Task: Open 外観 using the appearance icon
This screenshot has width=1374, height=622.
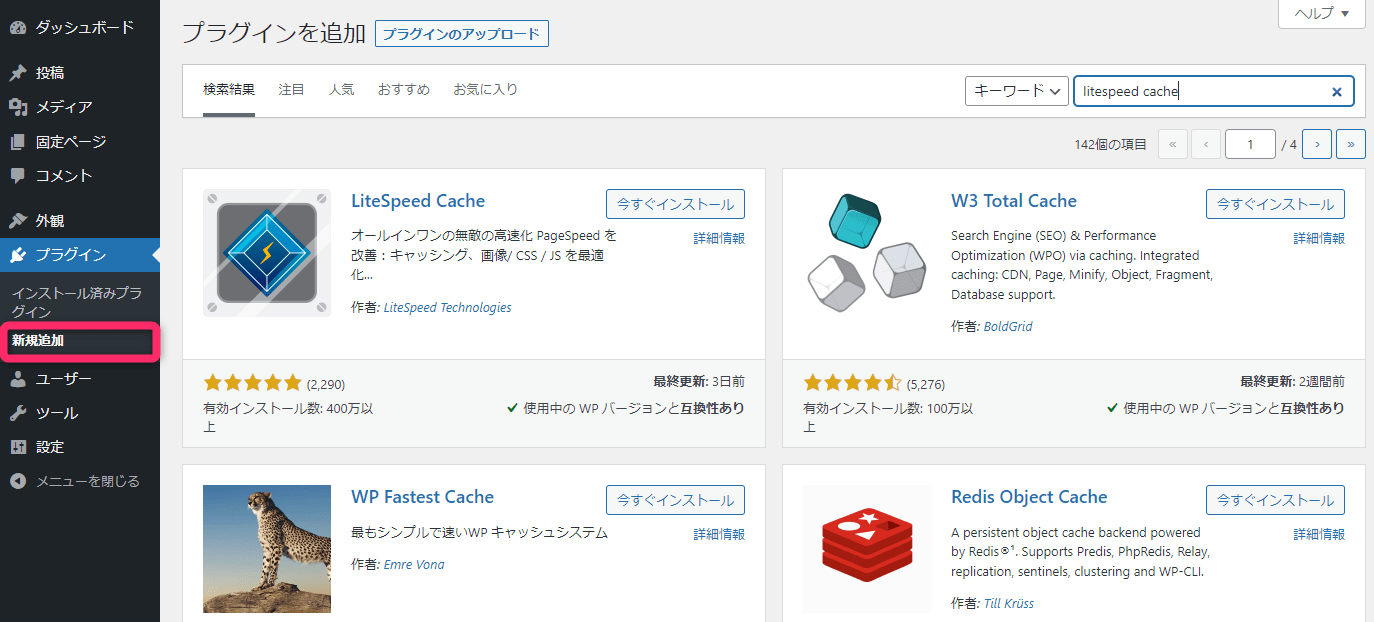Action: (x=18, y=219)
